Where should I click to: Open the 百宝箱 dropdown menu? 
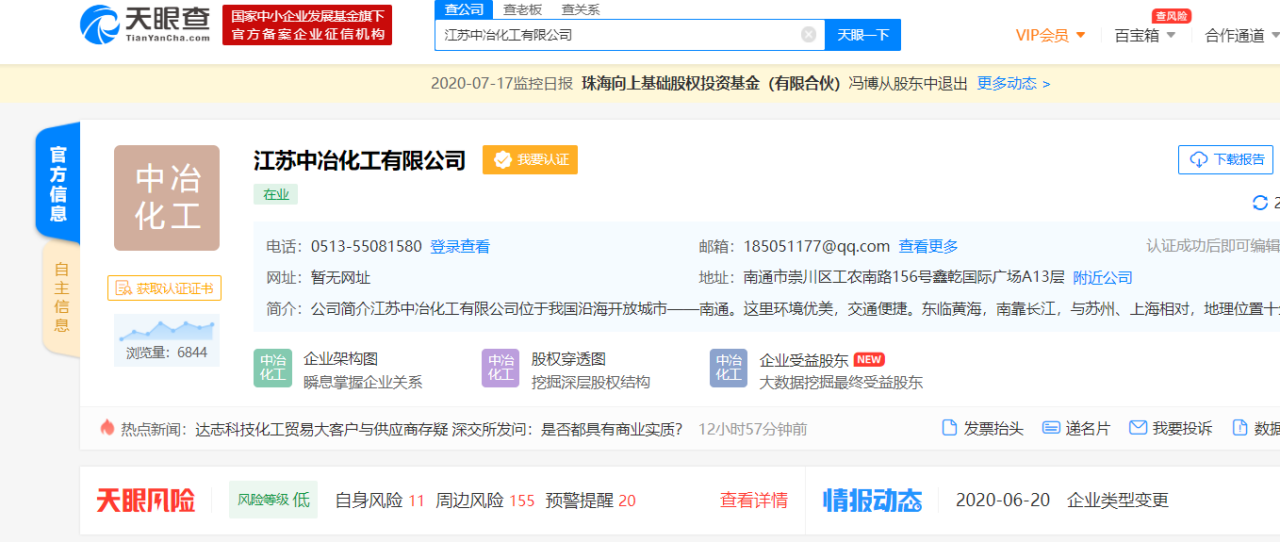[x=1145, y=35]
